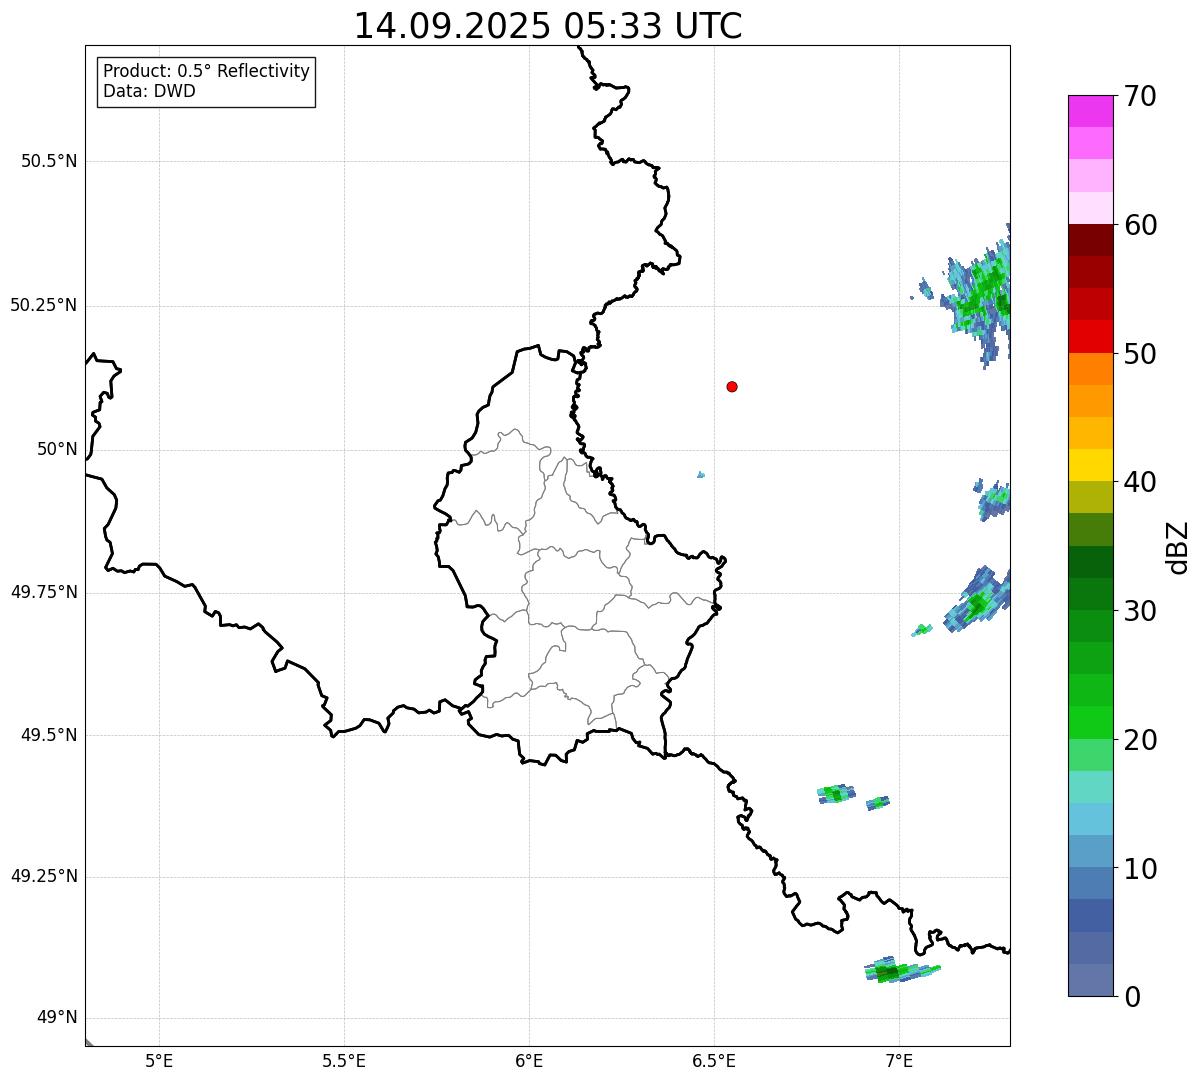
Task: Click the "5°E" longitude label
Action: (x=159, y=1061)
